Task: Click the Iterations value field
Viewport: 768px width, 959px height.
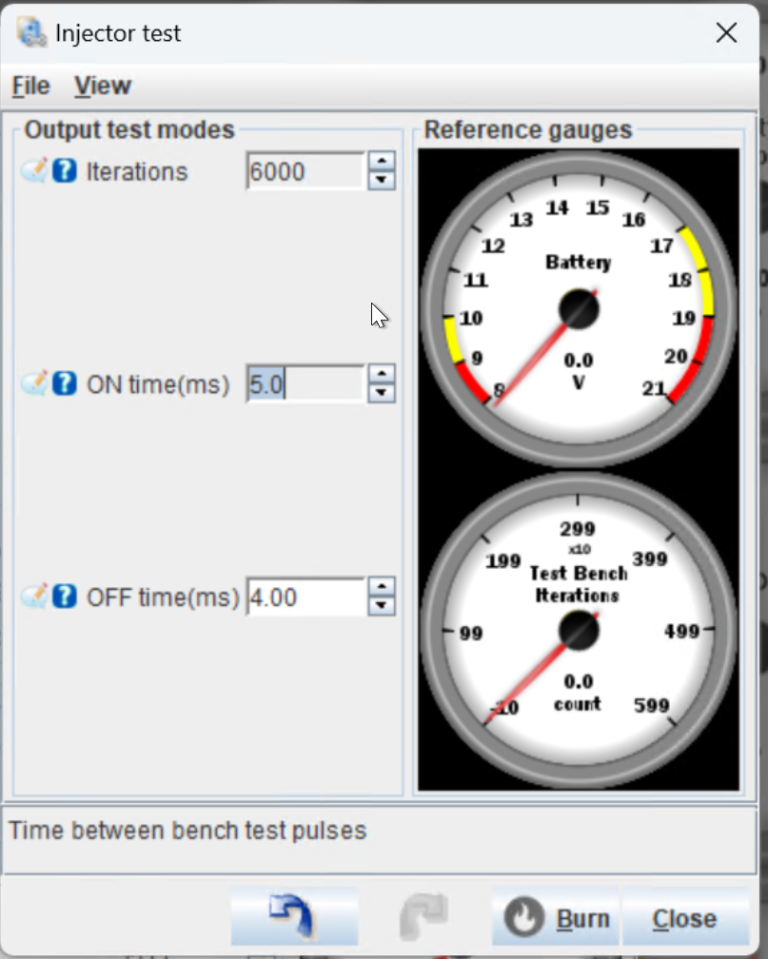Action: pyautogui.click(x=306, y=171)
